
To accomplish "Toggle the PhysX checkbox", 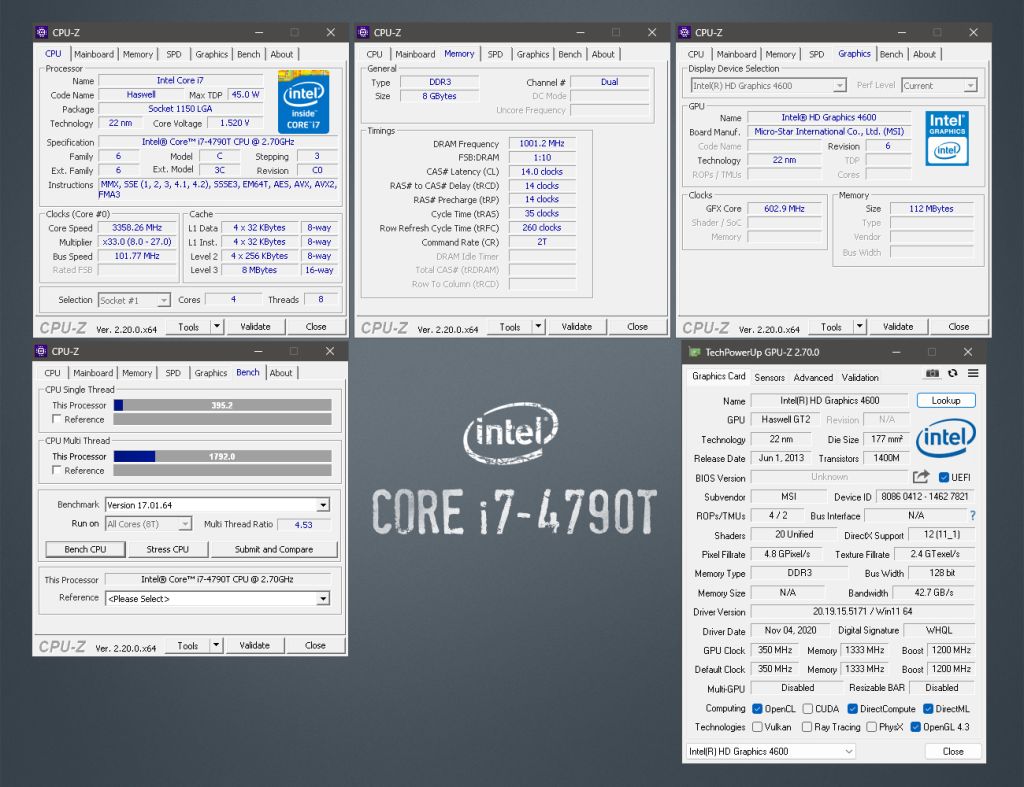I will 872,727.
